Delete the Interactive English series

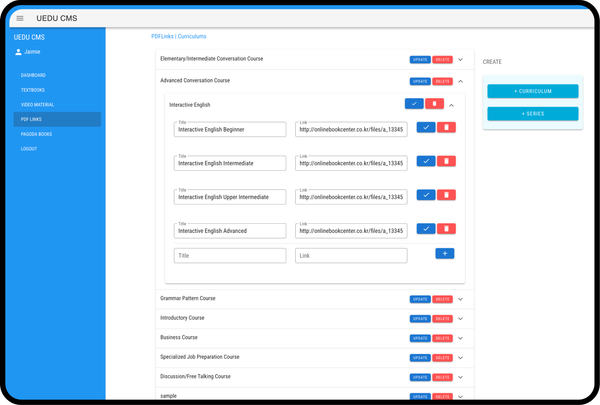click(434, 104)
